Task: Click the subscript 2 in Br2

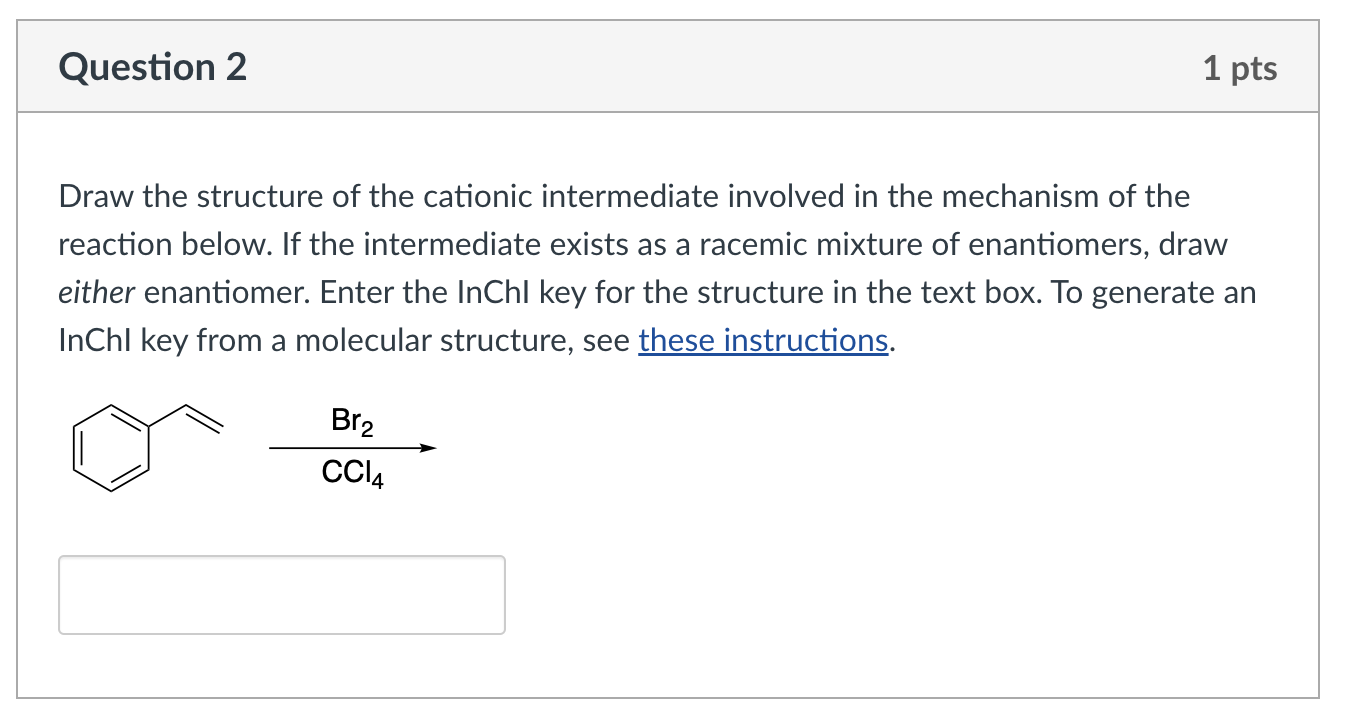Action: [367, 431]
